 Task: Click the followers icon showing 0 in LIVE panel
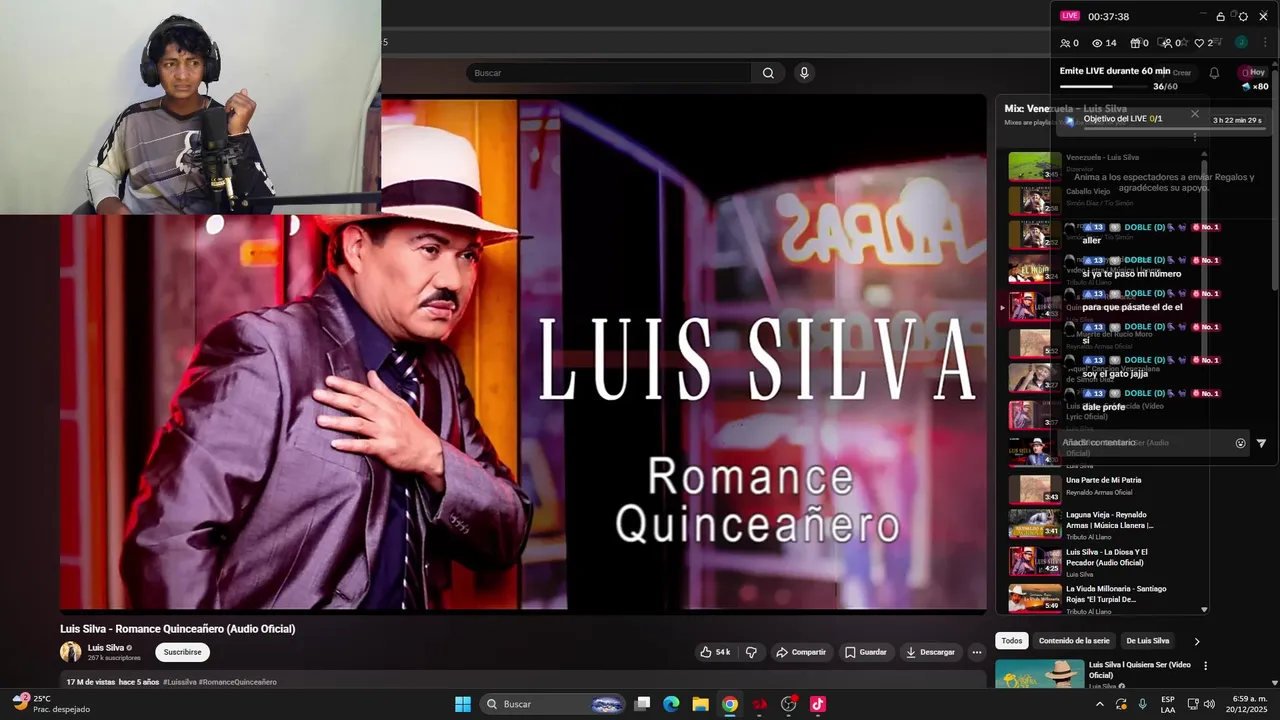coord(1171,43)
